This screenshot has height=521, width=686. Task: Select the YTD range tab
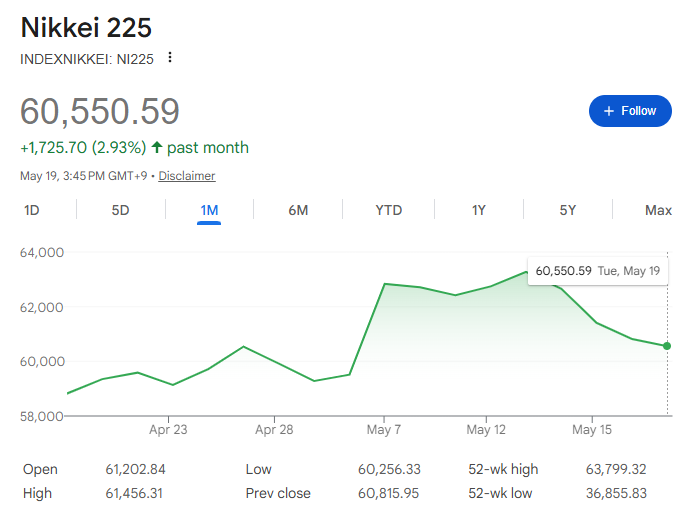pyautogui.click(x=388, y=210)
